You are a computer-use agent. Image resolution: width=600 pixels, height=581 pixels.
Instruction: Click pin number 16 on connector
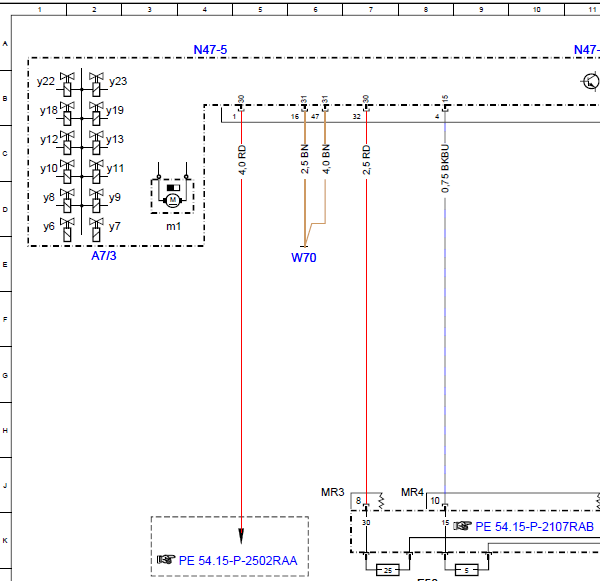[x=295, y=116]
